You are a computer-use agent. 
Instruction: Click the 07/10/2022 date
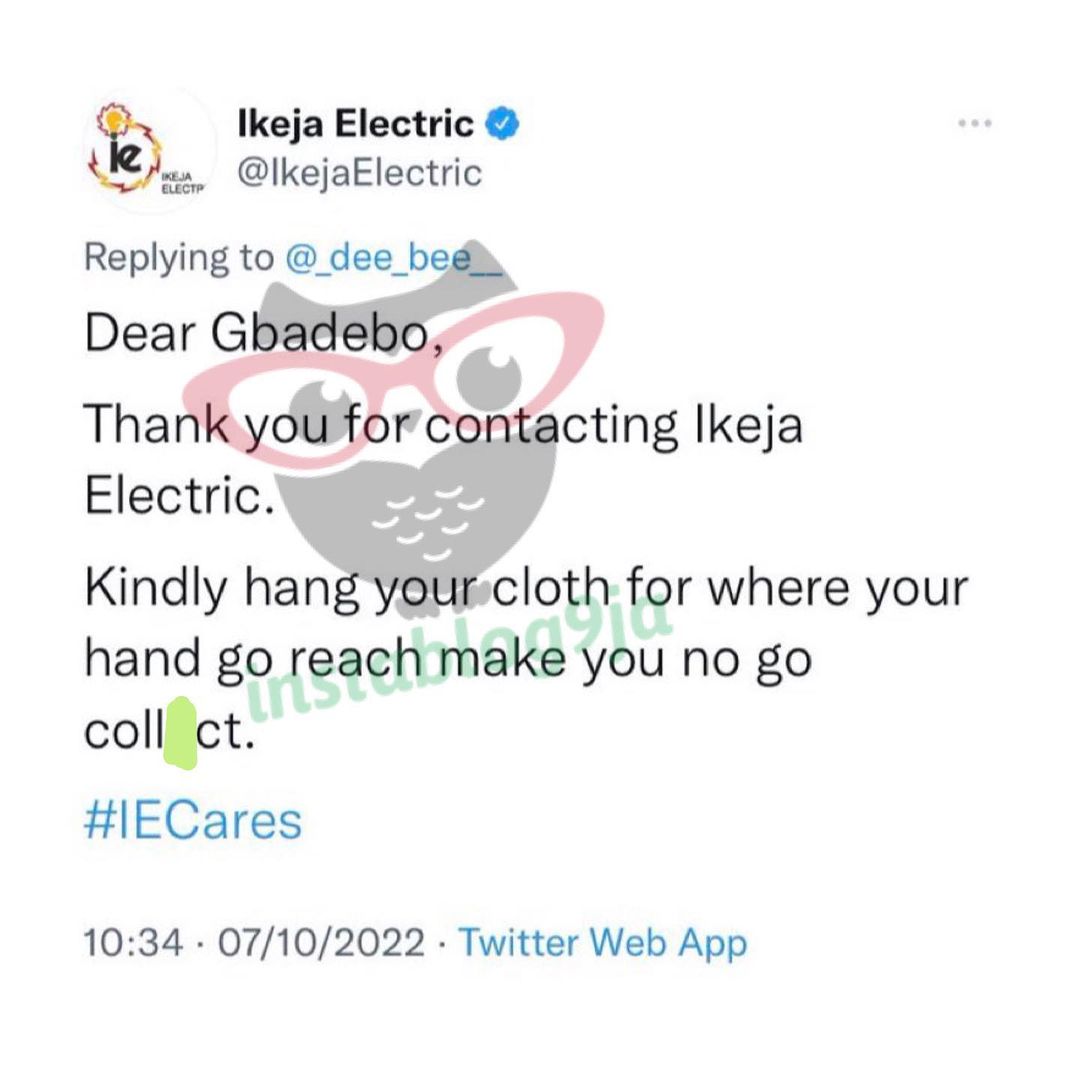321,942
